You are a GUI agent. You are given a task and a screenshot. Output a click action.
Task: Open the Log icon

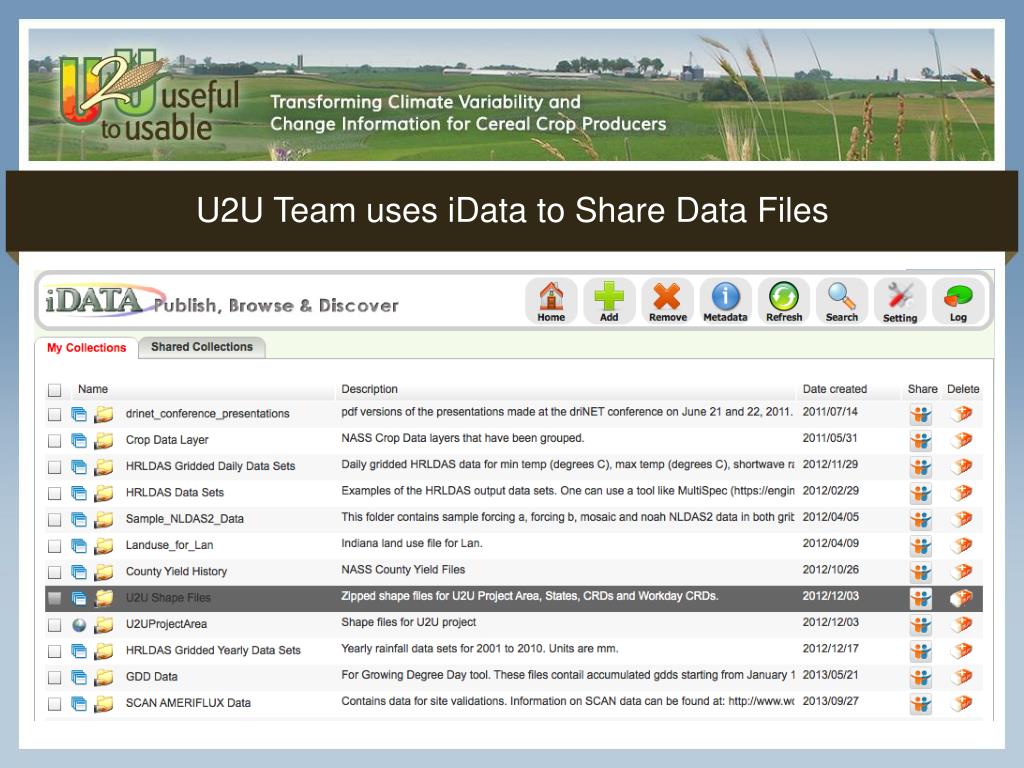click(x=958, y=301)
